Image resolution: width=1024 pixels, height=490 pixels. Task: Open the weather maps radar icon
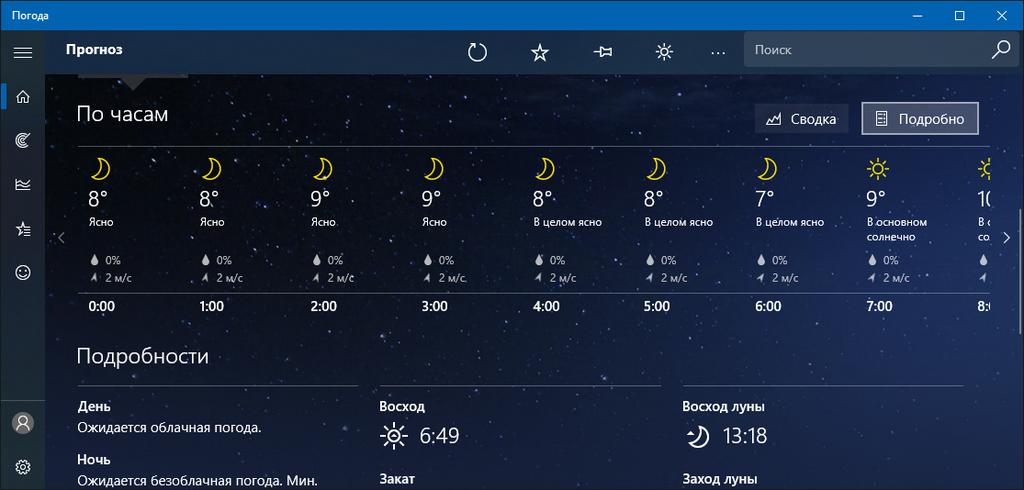(x=23, y=141)
